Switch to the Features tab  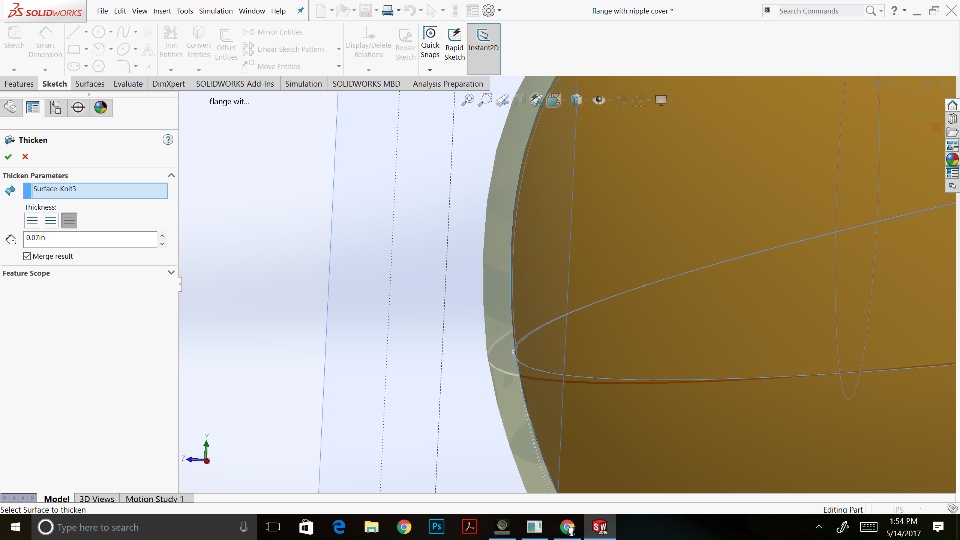coord(19,84)
